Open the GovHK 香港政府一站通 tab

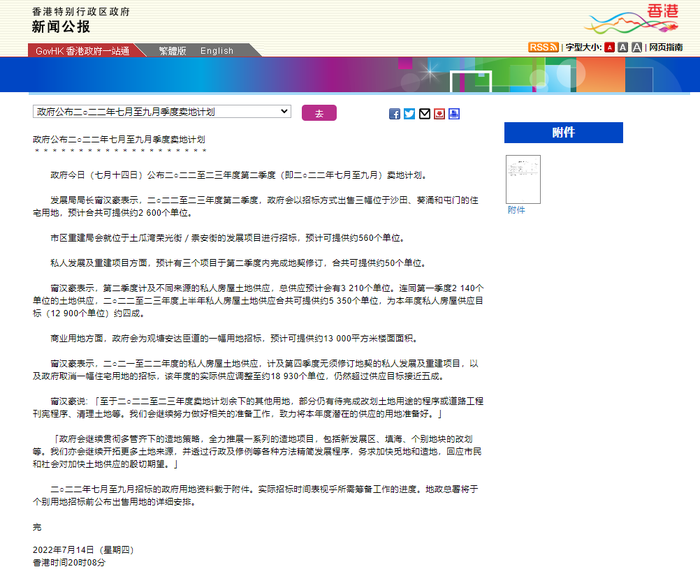(x=83, y=51)
